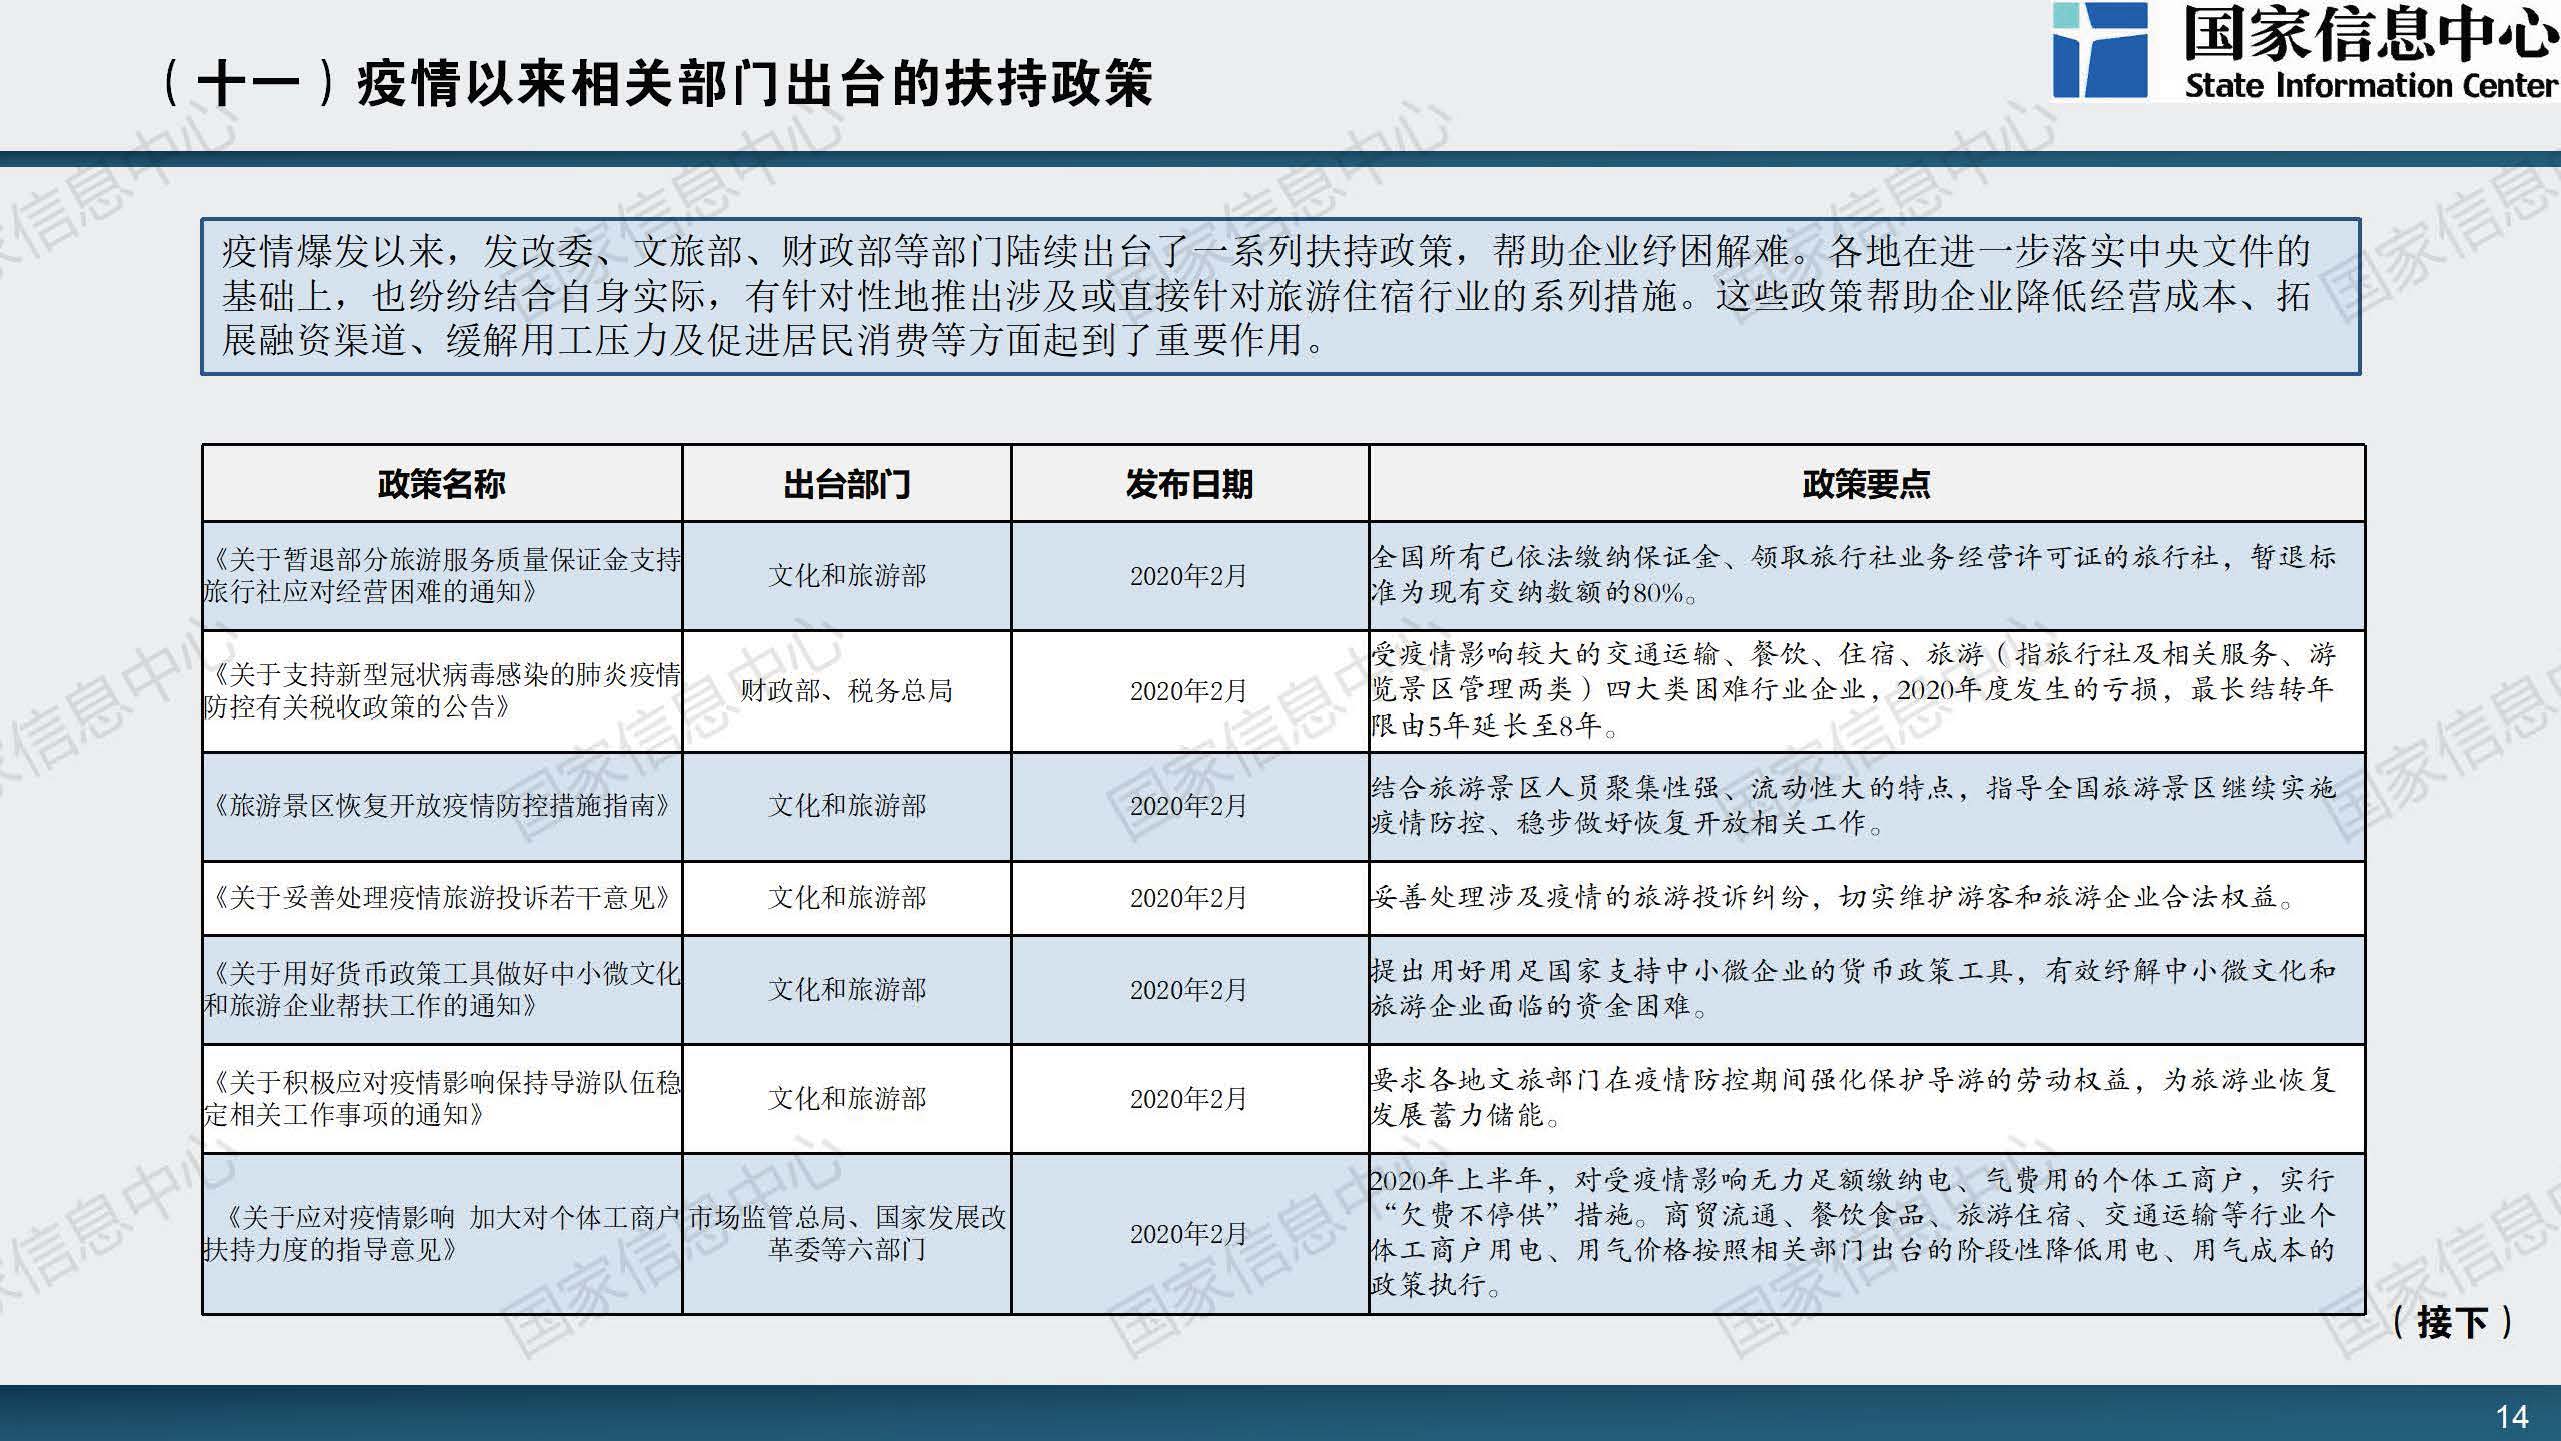Click the 2020年2月 date in the first row
The width and height of the screenshot is (2561, 1441).
point(1188,577)
